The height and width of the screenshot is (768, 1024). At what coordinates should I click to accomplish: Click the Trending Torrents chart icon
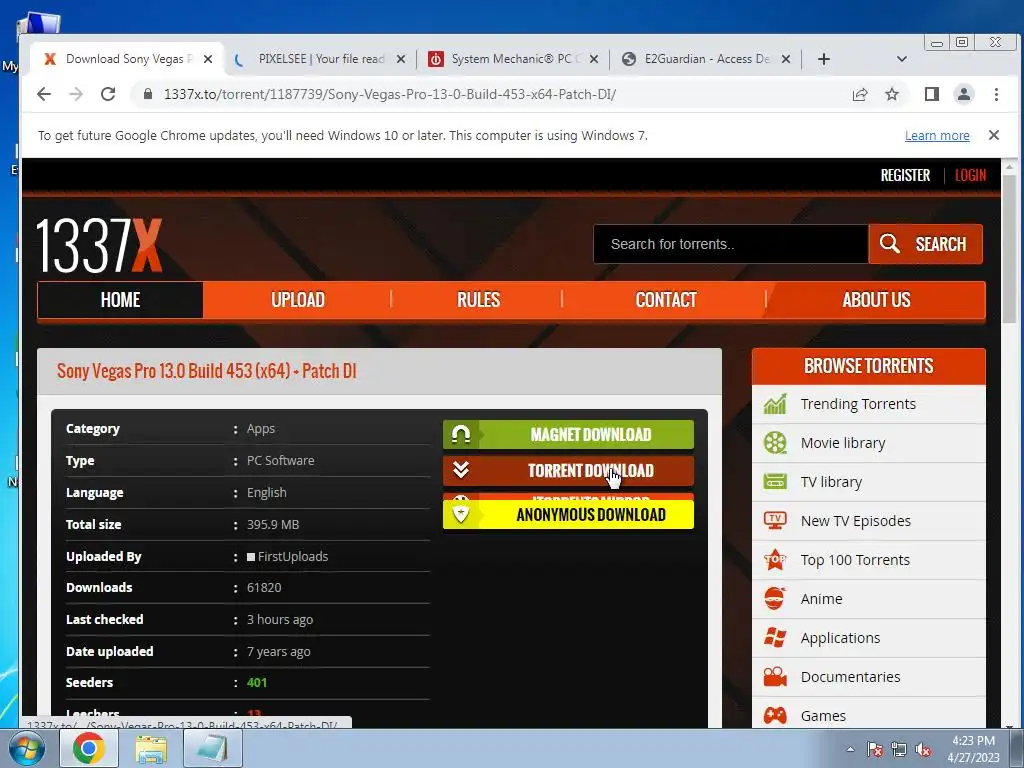tap(775, 404)
